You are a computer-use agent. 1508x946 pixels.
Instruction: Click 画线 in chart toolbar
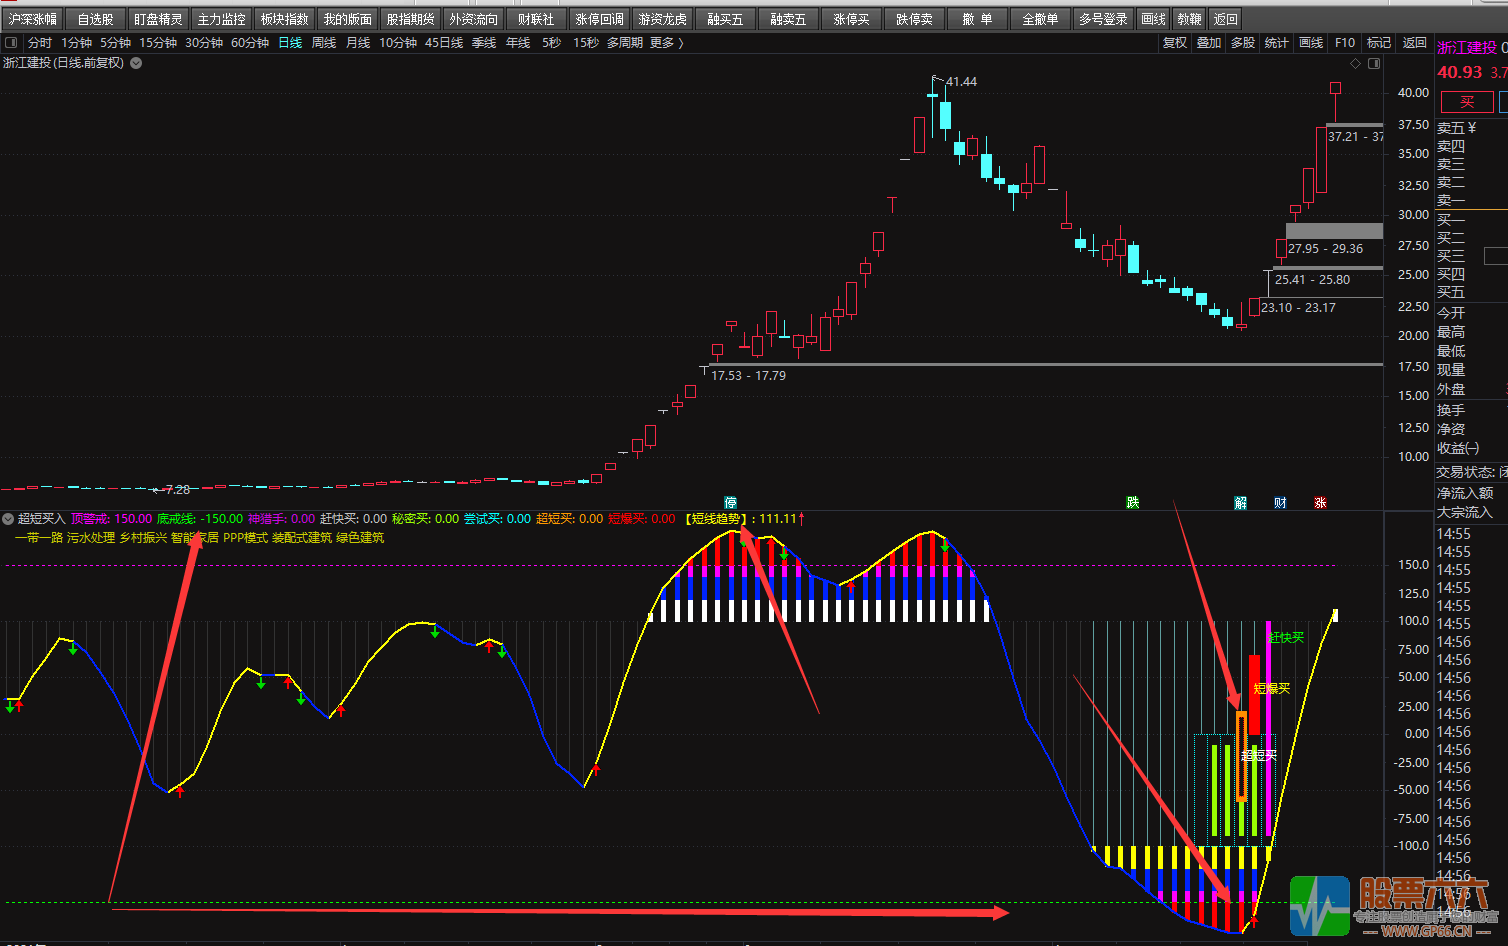point(1311,43)
